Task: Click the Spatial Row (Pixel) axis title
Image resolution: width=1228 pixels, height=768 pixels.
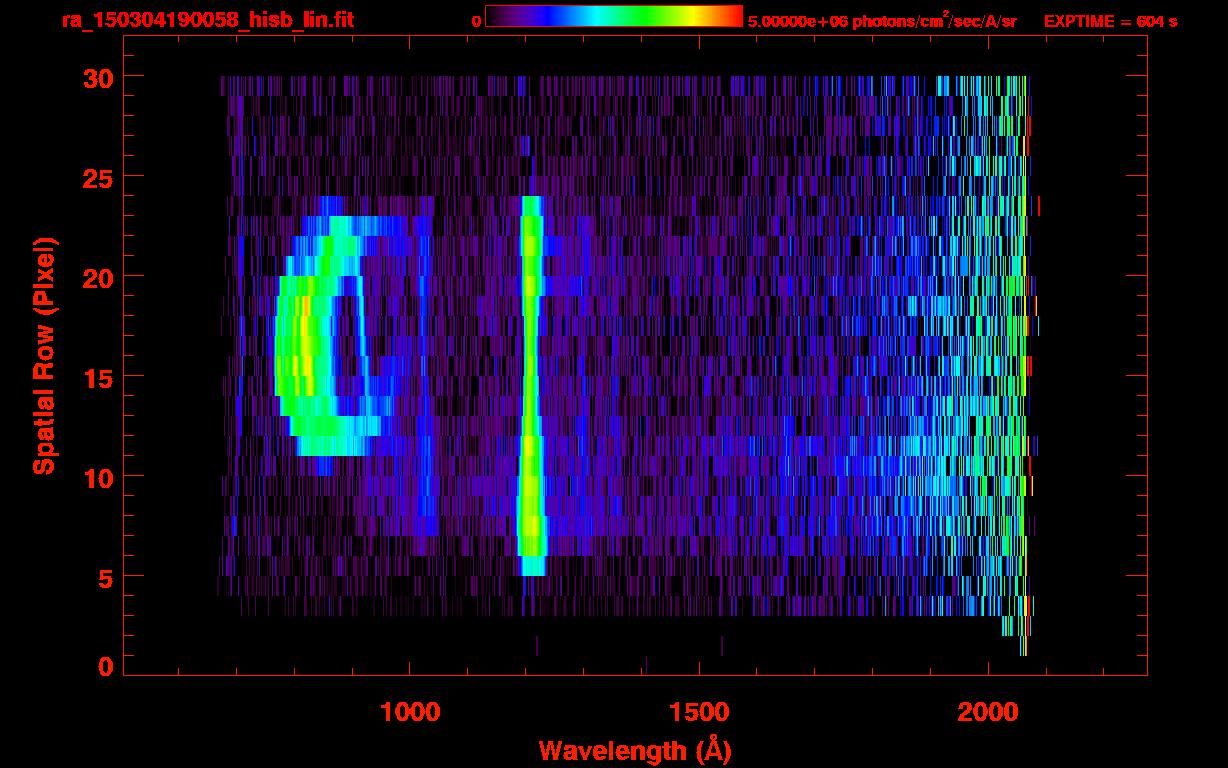Action: (x=45, y=355)
